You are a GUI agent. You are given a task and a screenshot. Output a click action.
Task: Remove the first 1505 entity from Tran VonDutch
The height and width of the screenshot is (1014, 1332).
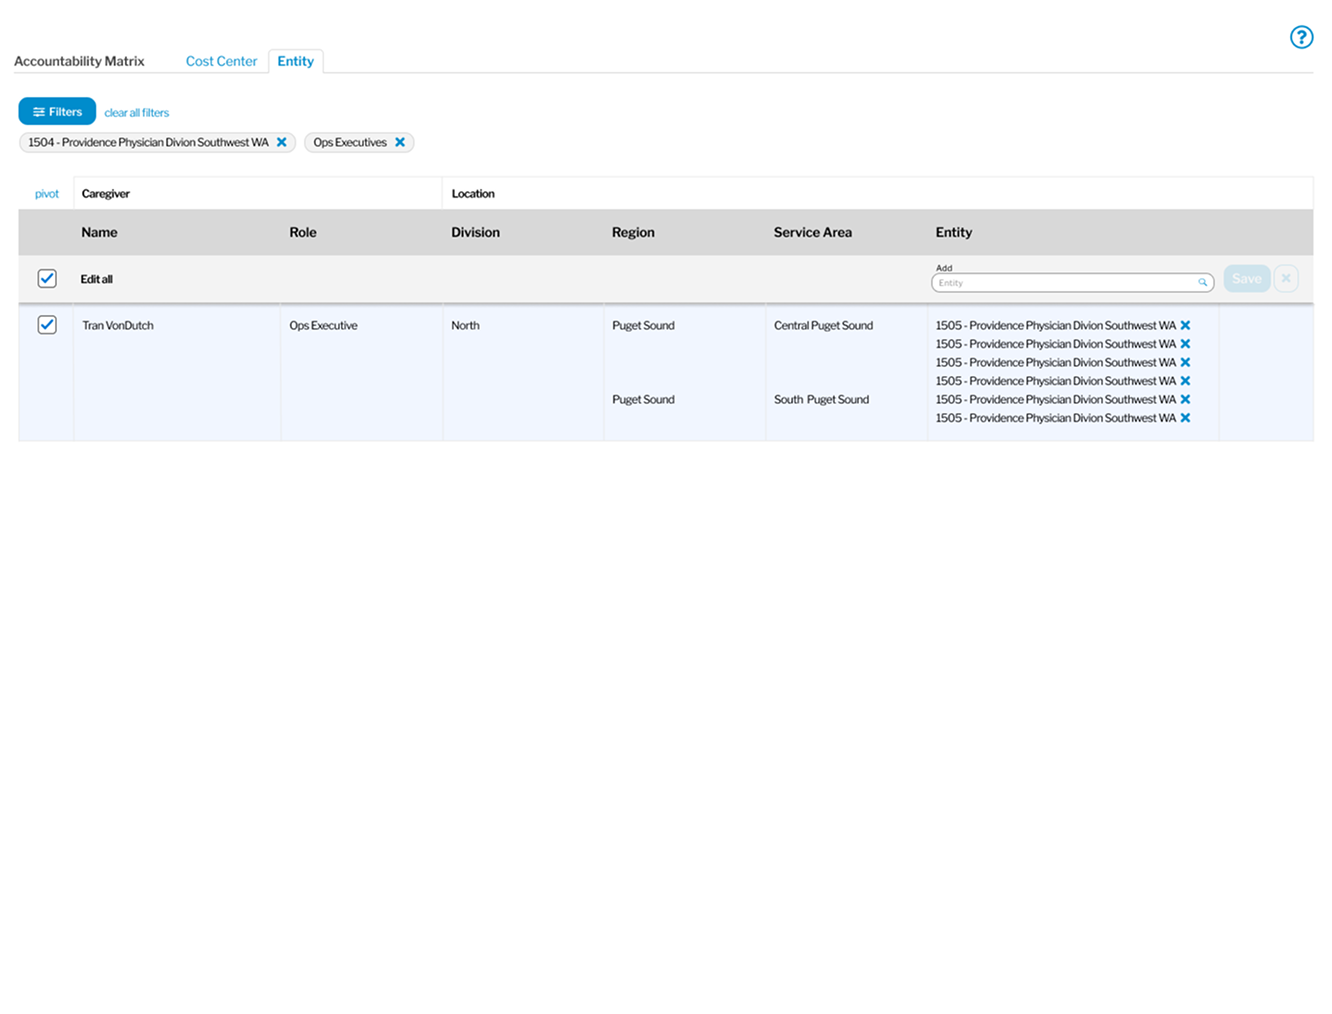[x=1185, y=325]
